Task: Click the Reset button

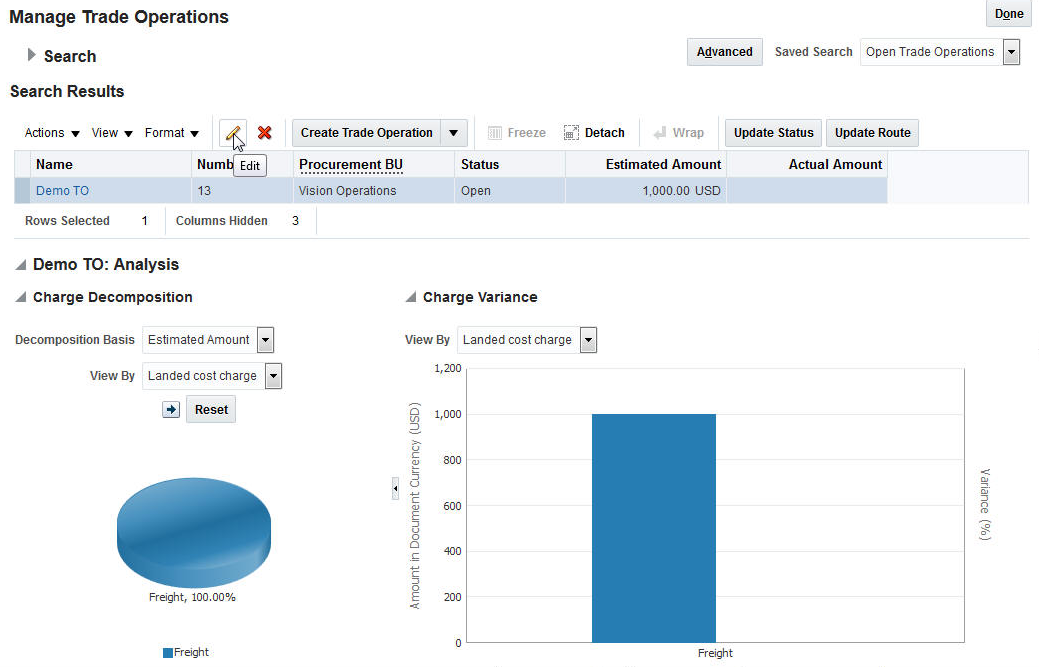Action: tap(211, 409)
